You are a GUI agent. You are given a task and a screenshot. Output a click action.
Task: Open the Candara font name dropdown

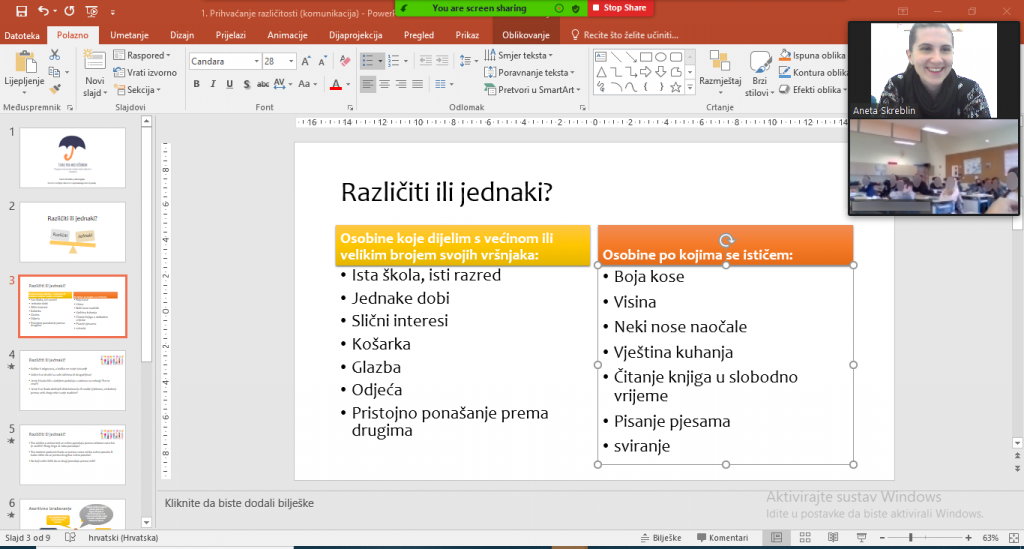254,61
